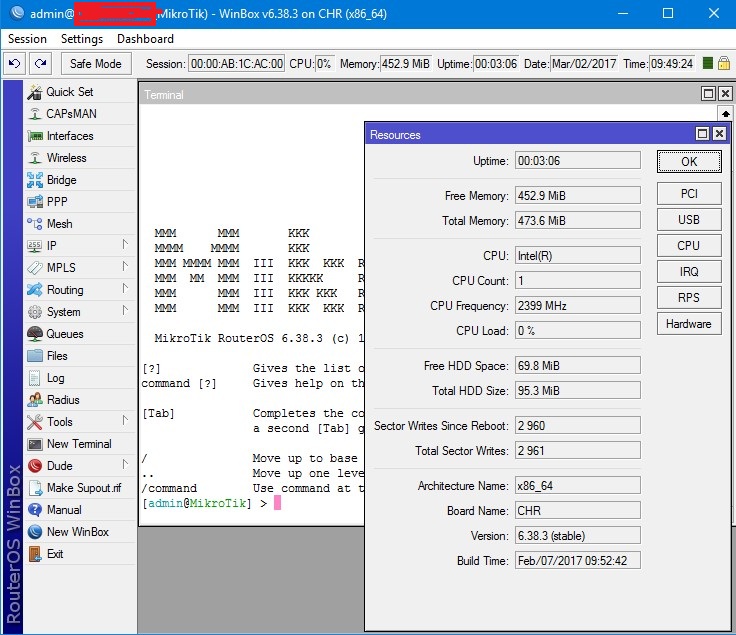Viewport: 736px width, 635px height.
Task: Expand the Dude submenu
Action: click(x=125, y=465)
